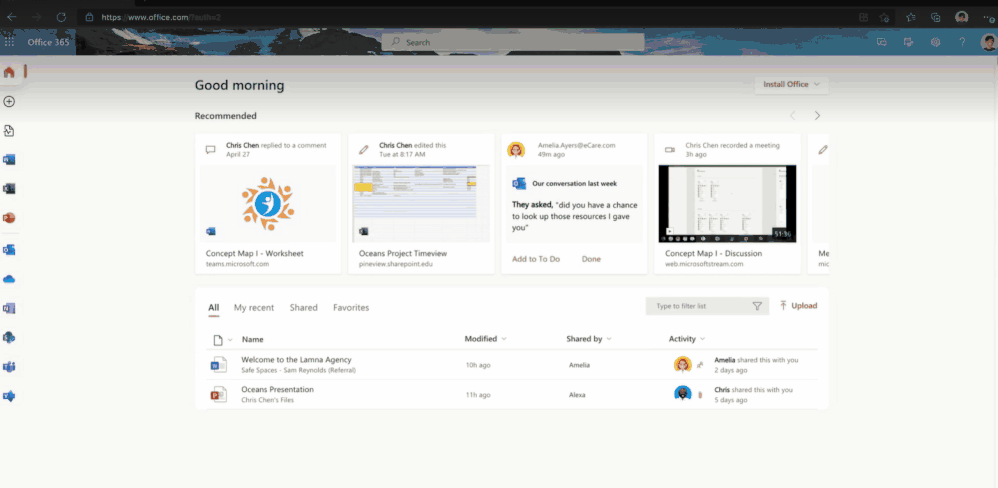Launch Excel from the left sidebar

[9, 189]
